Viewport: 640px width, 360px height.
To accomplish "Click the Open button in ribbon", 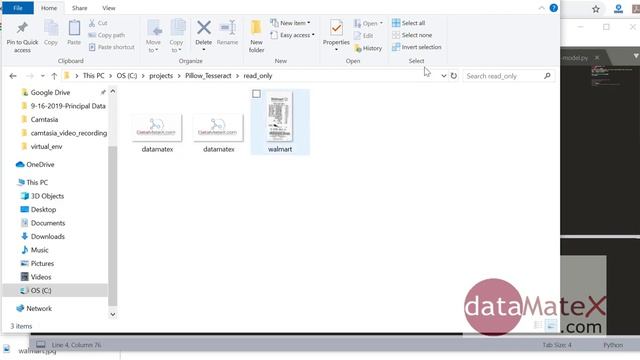I will [368, 23].
